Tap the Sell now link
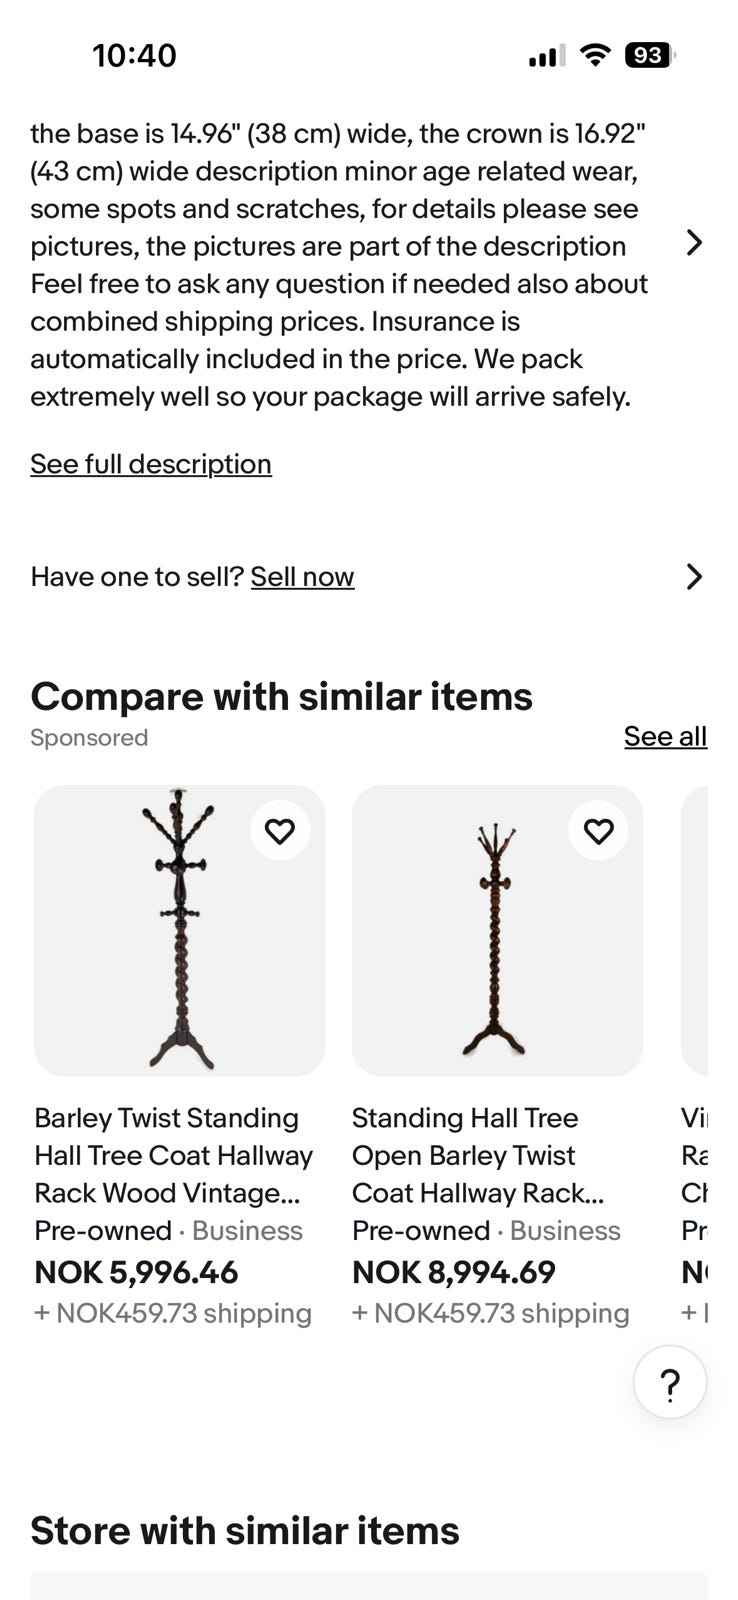The image size is (738, 1600). (302, 577)
